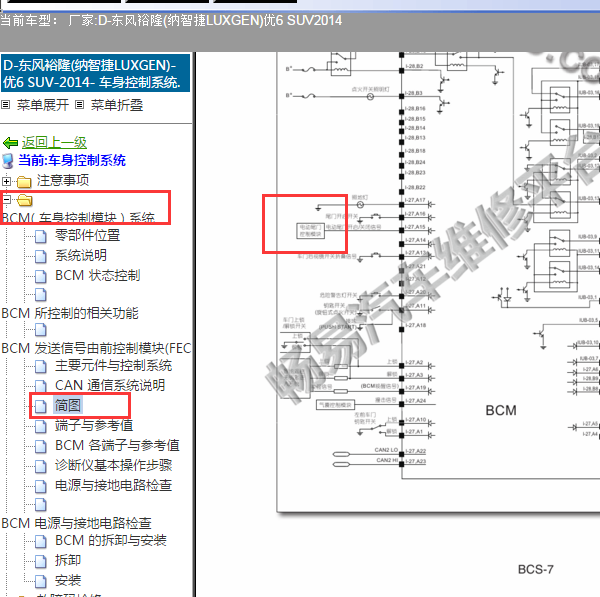Click the 气囊控制模块 box in diagram

point(335,405)
